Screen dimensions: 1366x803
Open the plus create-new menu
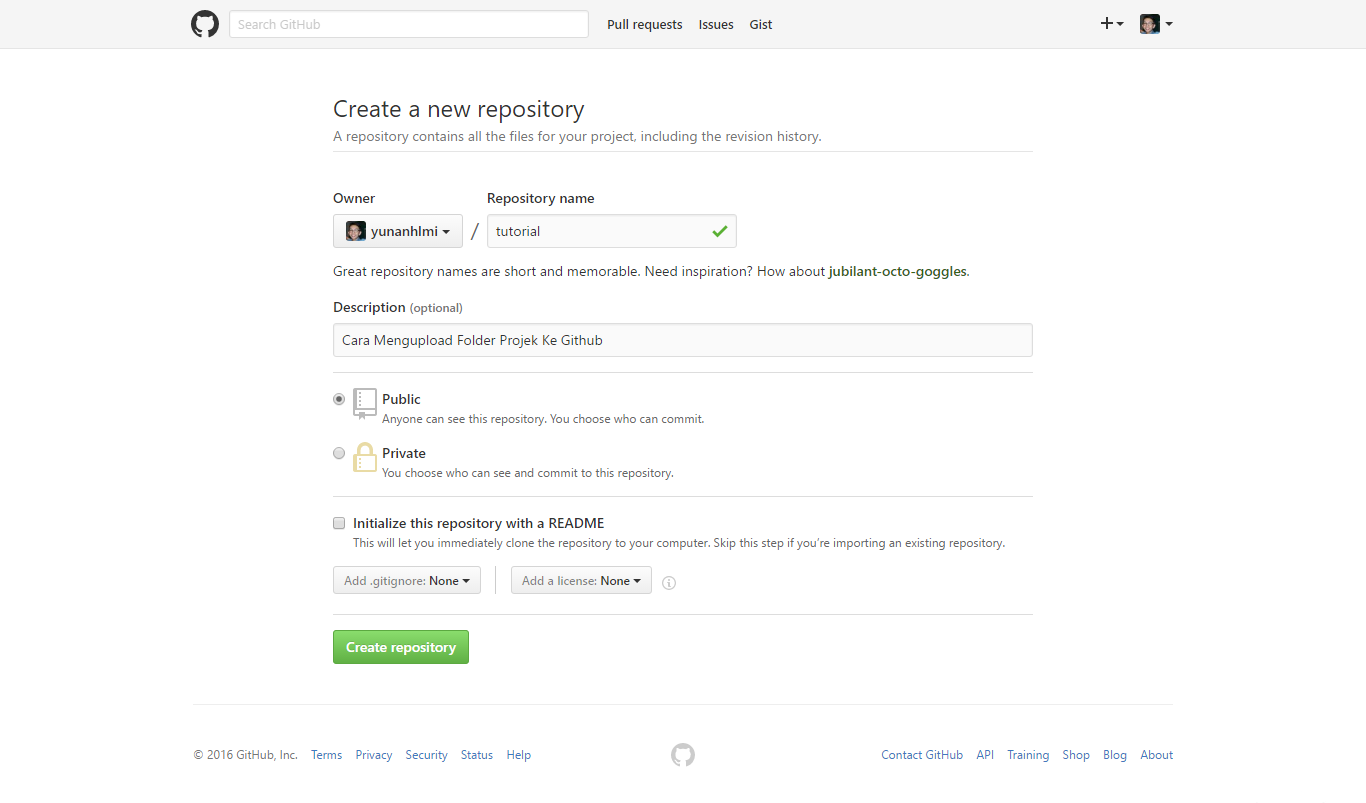(1111, 24)
